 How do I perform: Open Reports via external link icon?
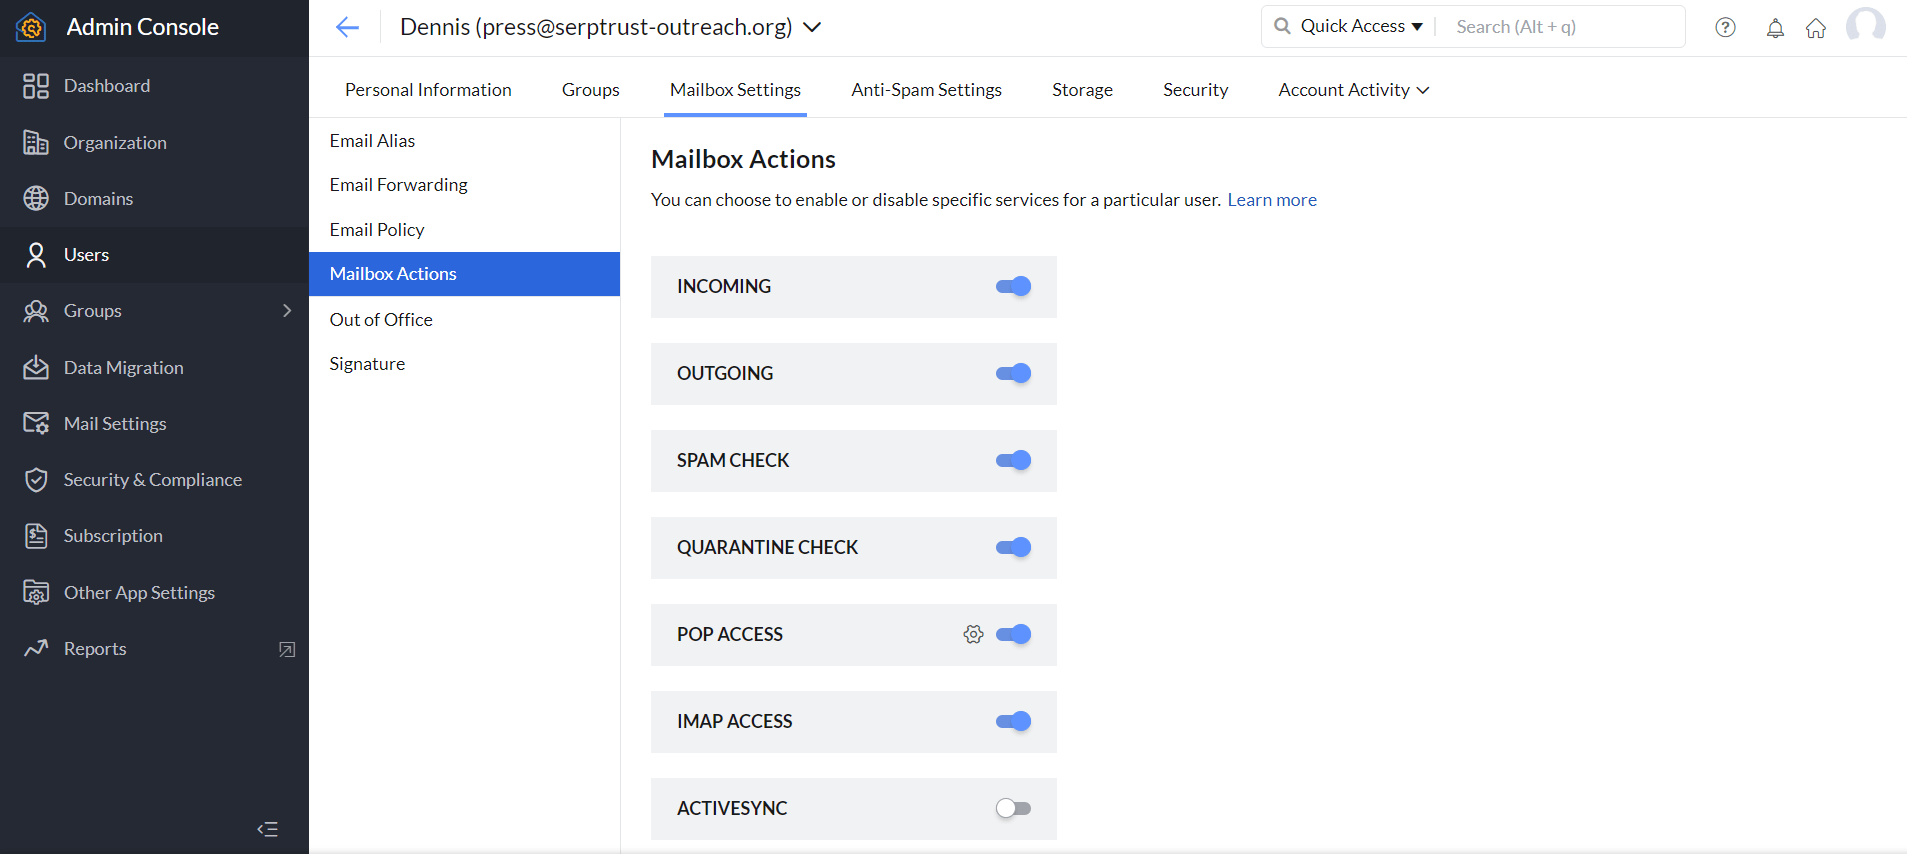[287, 649]
